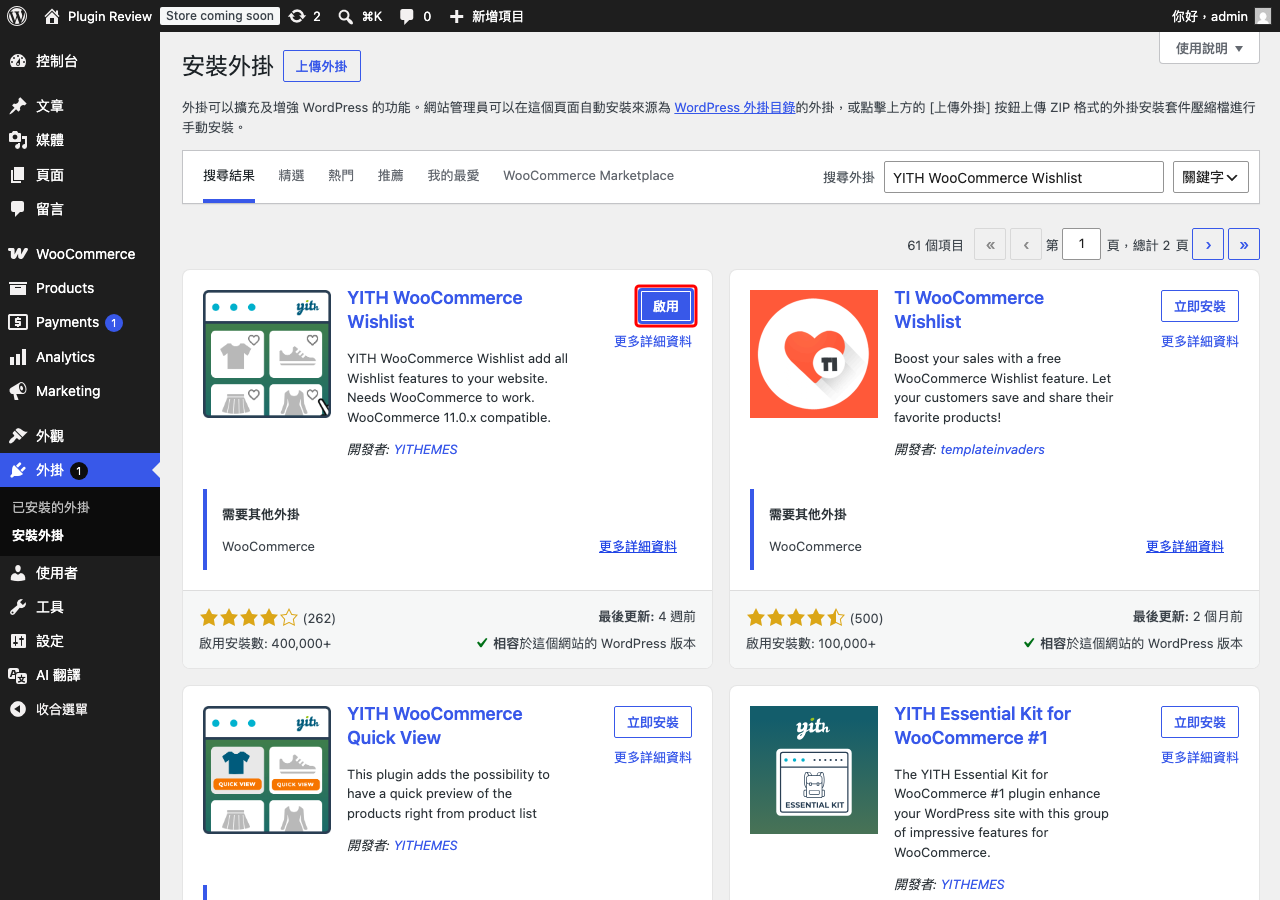1280x900 pixels.
Task: Click the 文章 pushpin icon
Action: (x=18, y=106)
